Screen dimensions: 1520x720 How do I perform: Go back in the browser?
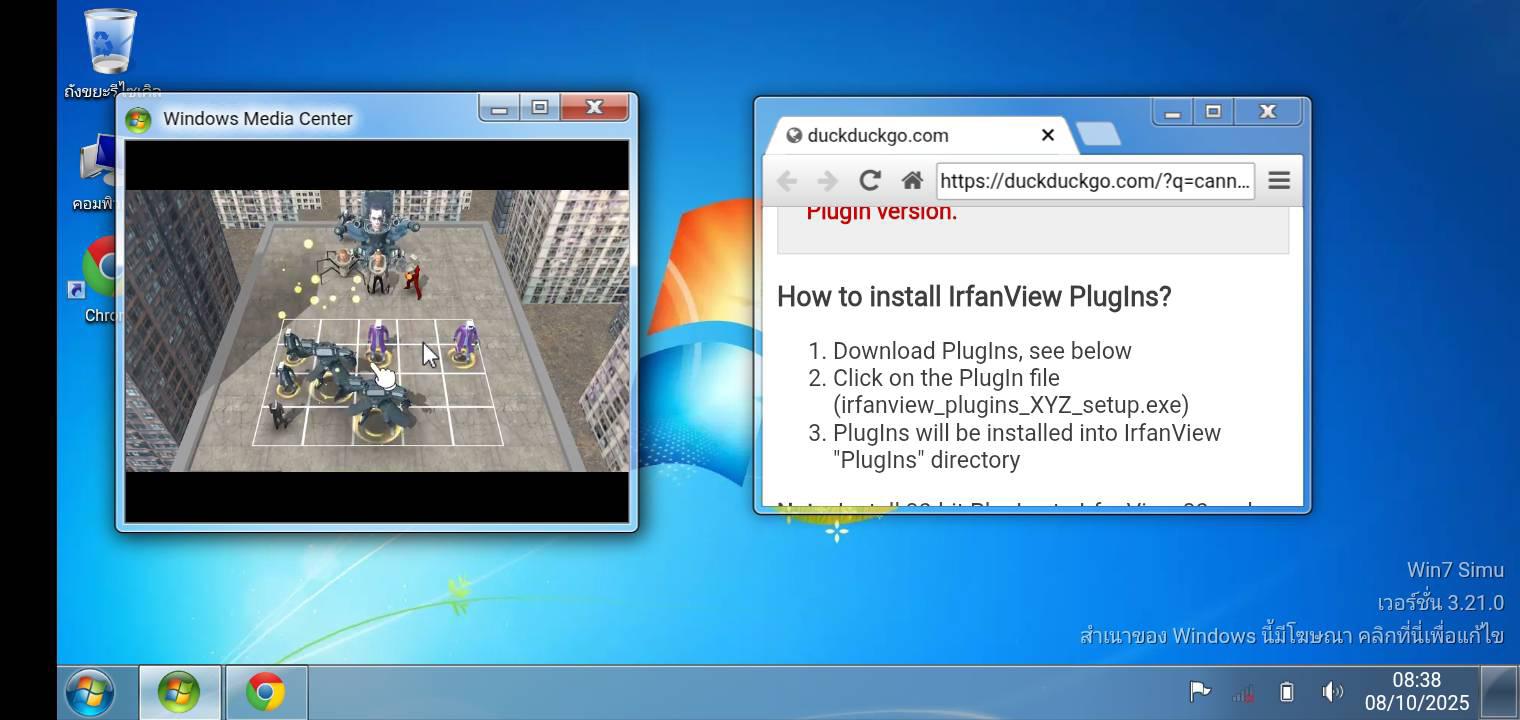(x=787, y=180)
